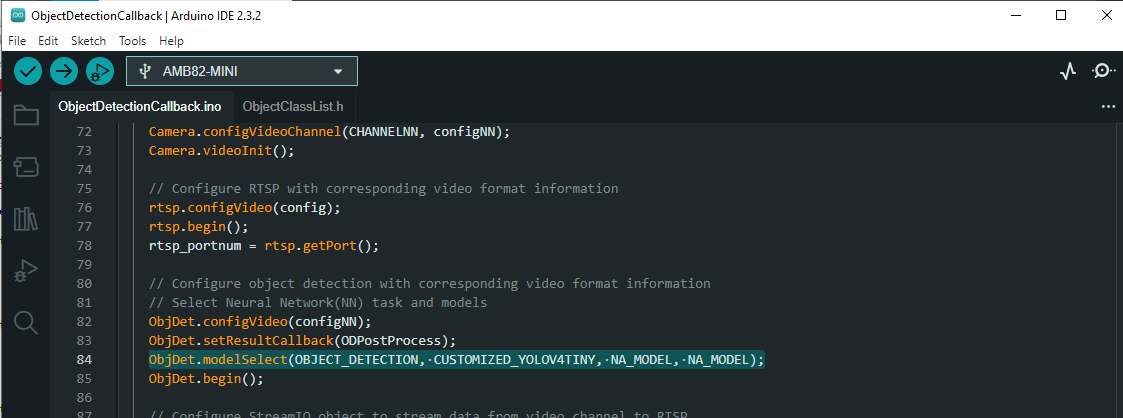Open the Debug sidebar panel

click(x=26, y=270)
